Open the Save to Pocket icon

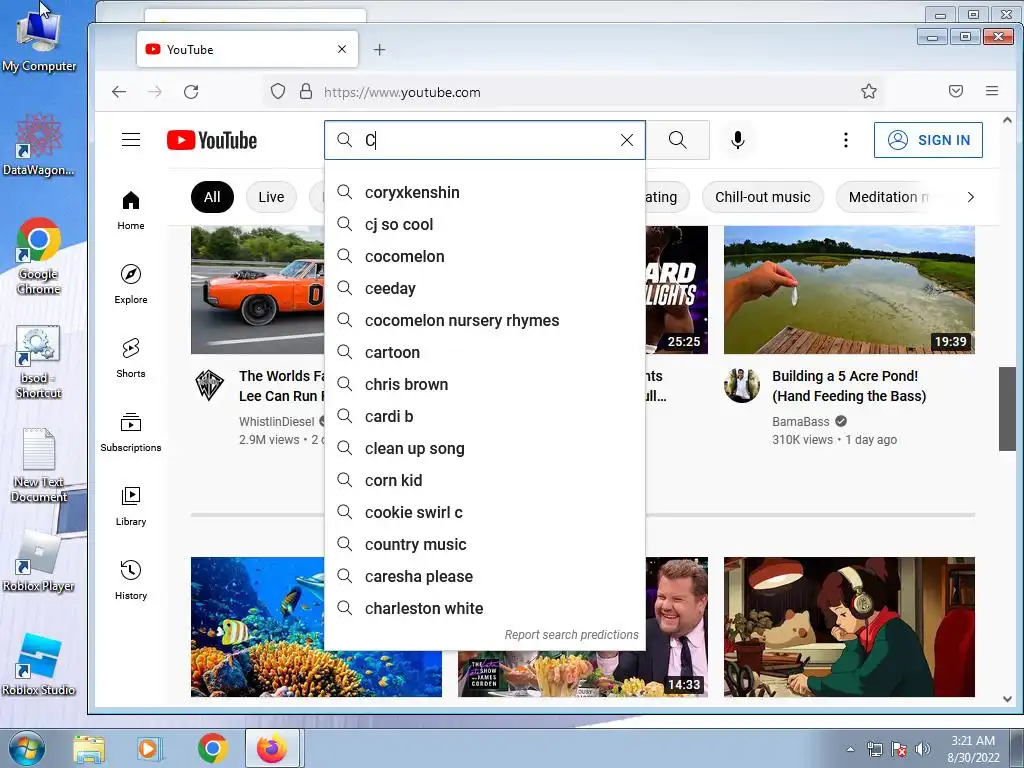pos(955,91)
